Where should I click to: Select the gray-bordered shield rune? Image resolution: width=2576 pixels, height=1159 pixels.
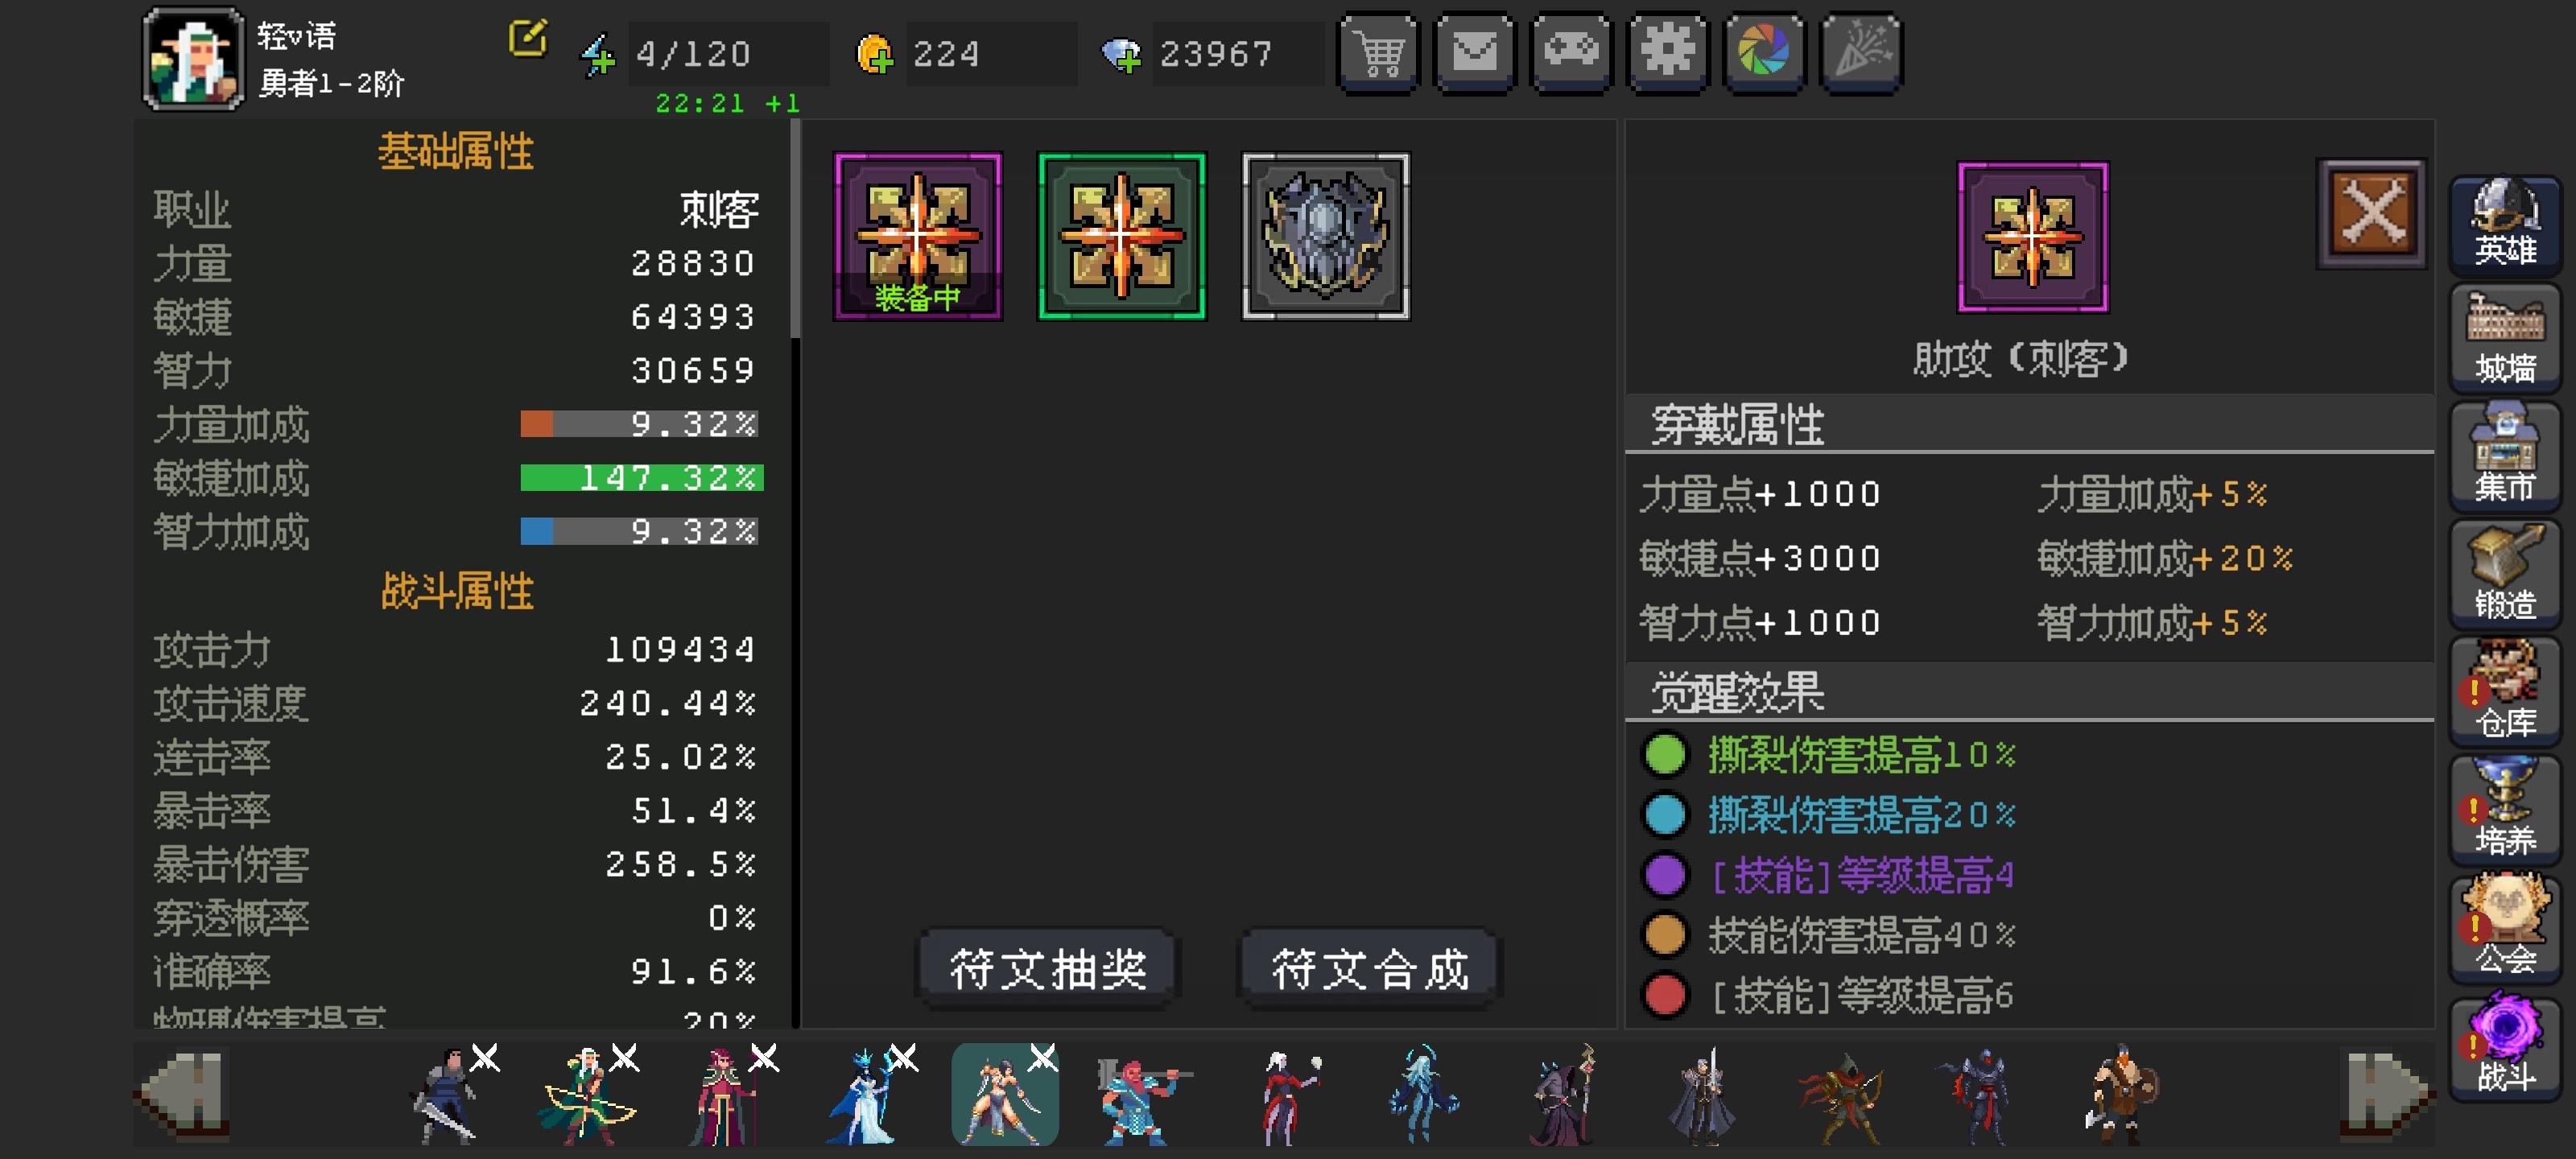(1325, 236)
